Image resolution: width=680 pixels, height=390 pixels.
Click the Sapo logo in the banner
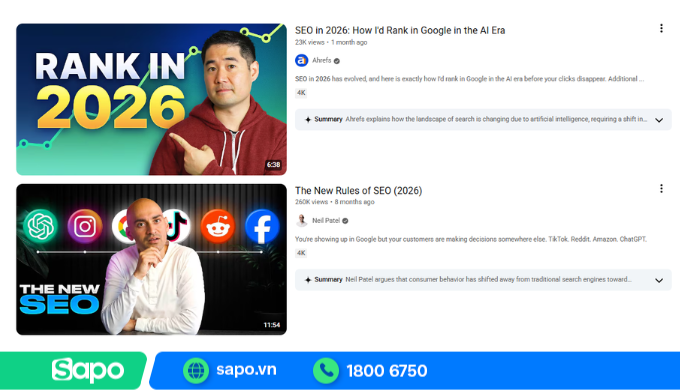pos(88,370)
